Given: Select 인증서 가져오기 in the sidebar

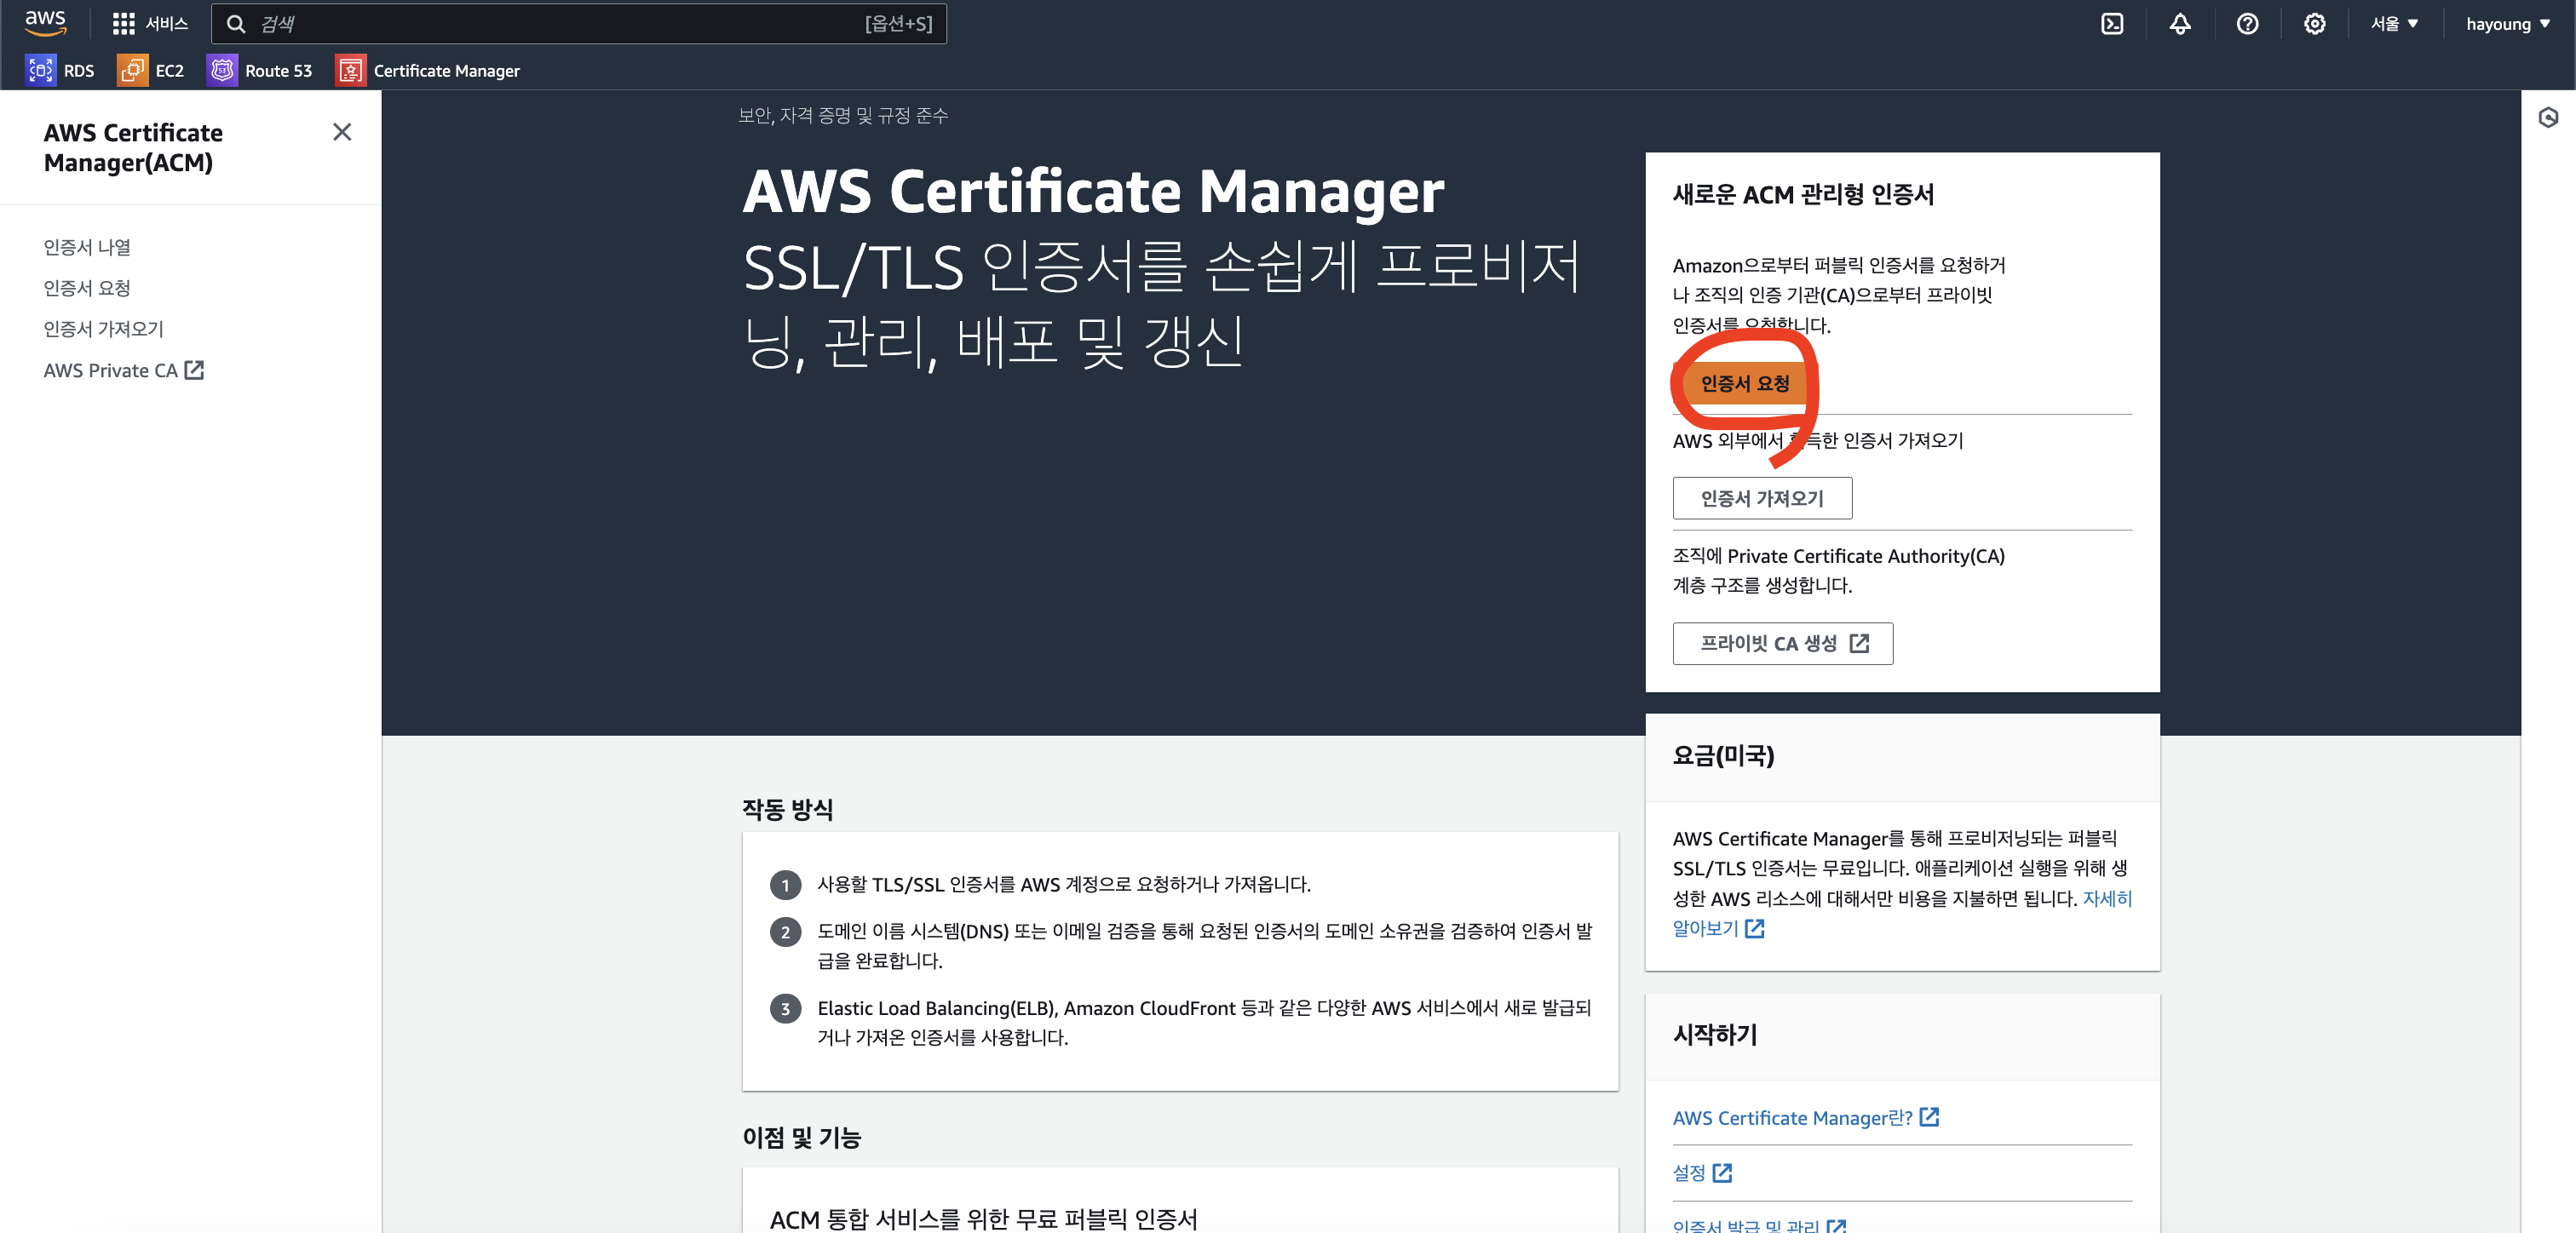Looking at the screenshot, I should click(x=103, y=329).
